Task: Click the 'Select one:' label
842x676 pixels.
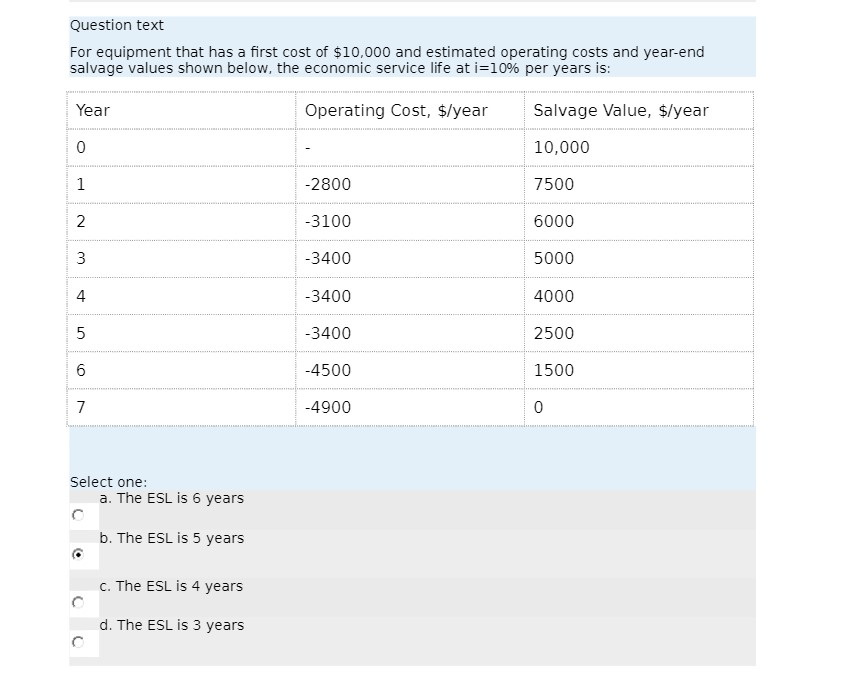Action: click(x=97, y=481)
